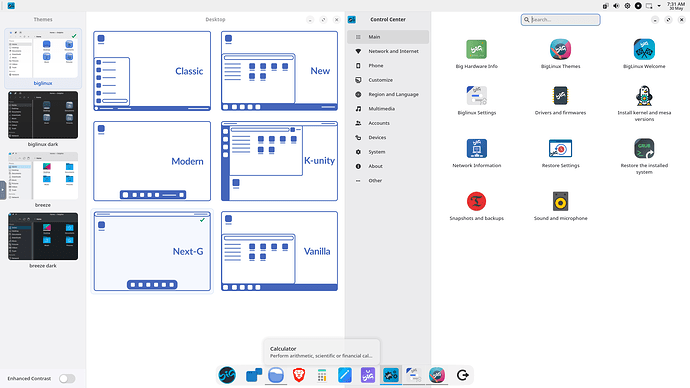Click the logout icon in the dock
The height and width of the screenshot is (388, 690).
[x=462, y=375]
